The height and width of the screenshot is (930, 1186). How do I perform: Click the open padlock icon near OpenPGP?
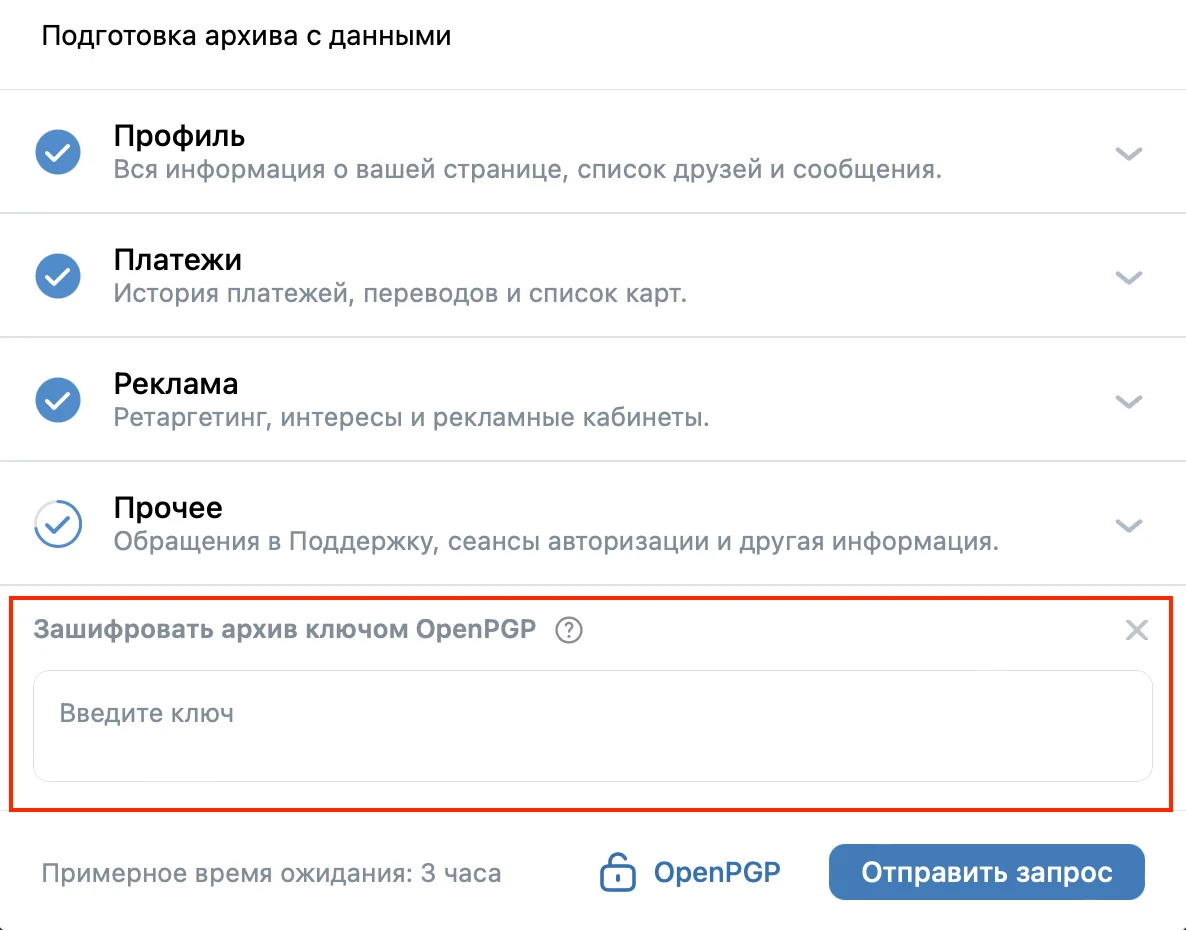(x=617, y=873)
